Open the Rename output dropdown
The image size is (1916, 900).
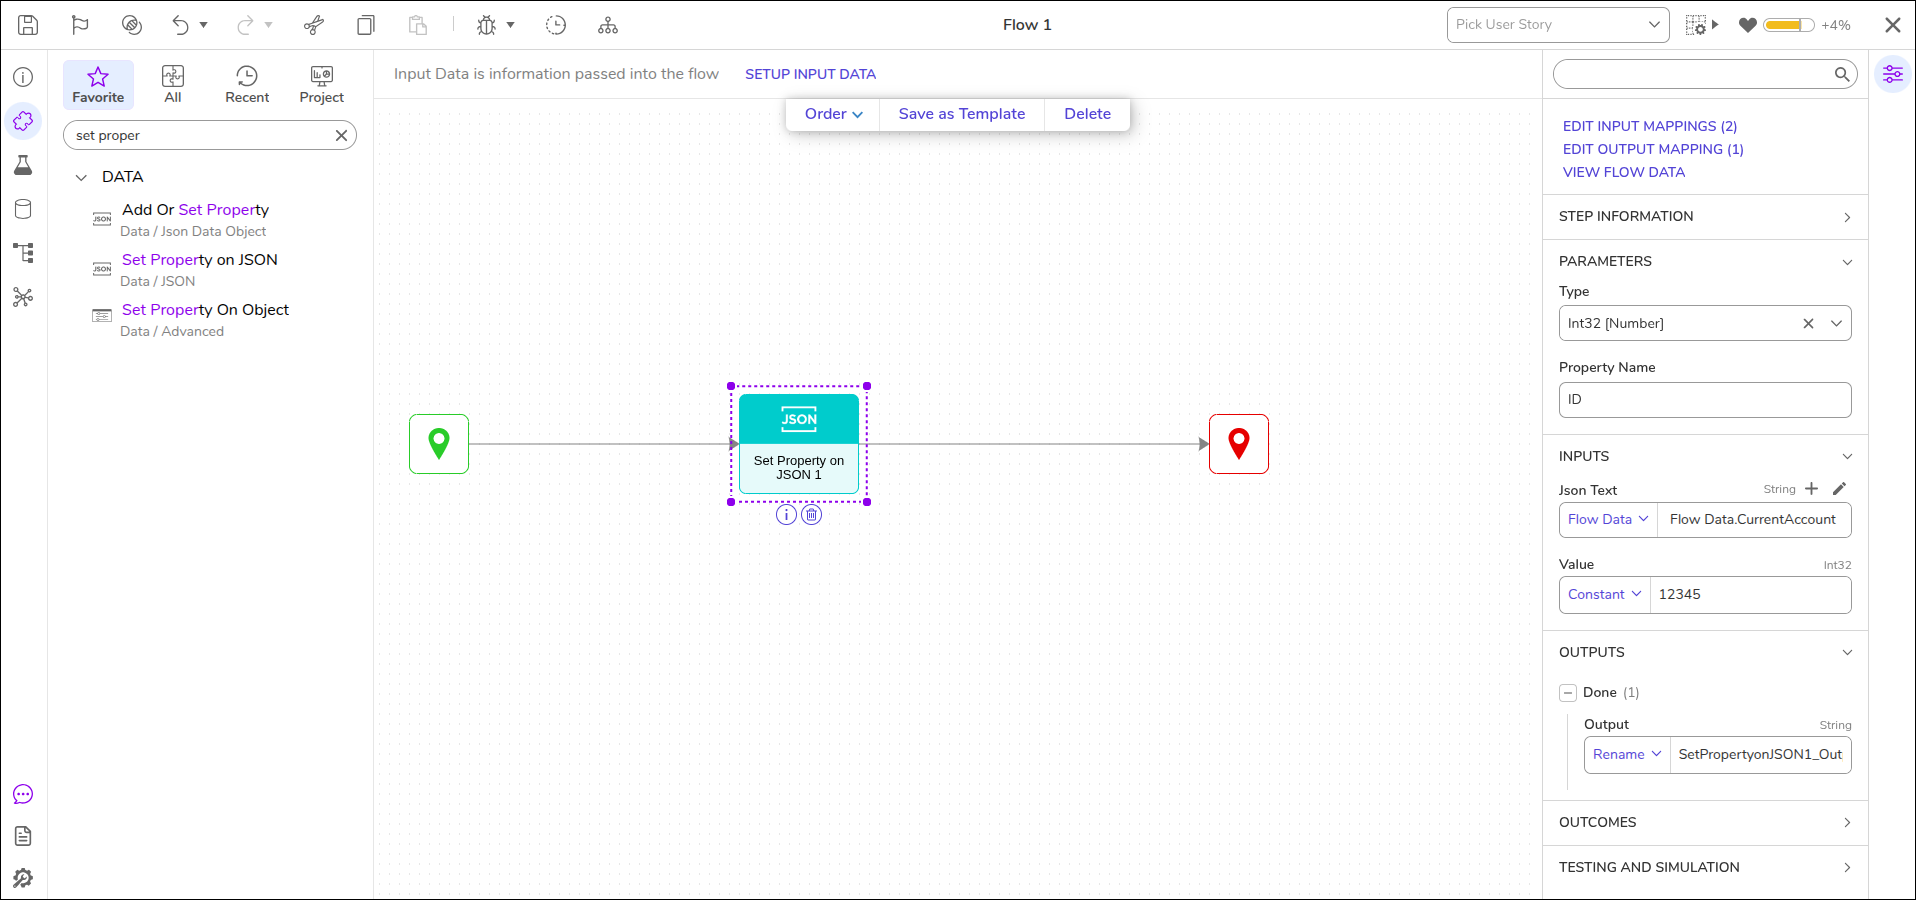pos(1627,754)
